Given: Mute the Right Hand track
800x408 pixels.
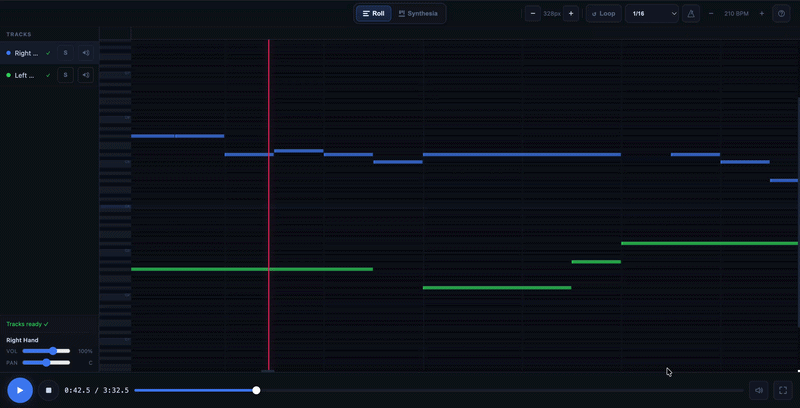Looking at the screenshot, I should [86, 53].
